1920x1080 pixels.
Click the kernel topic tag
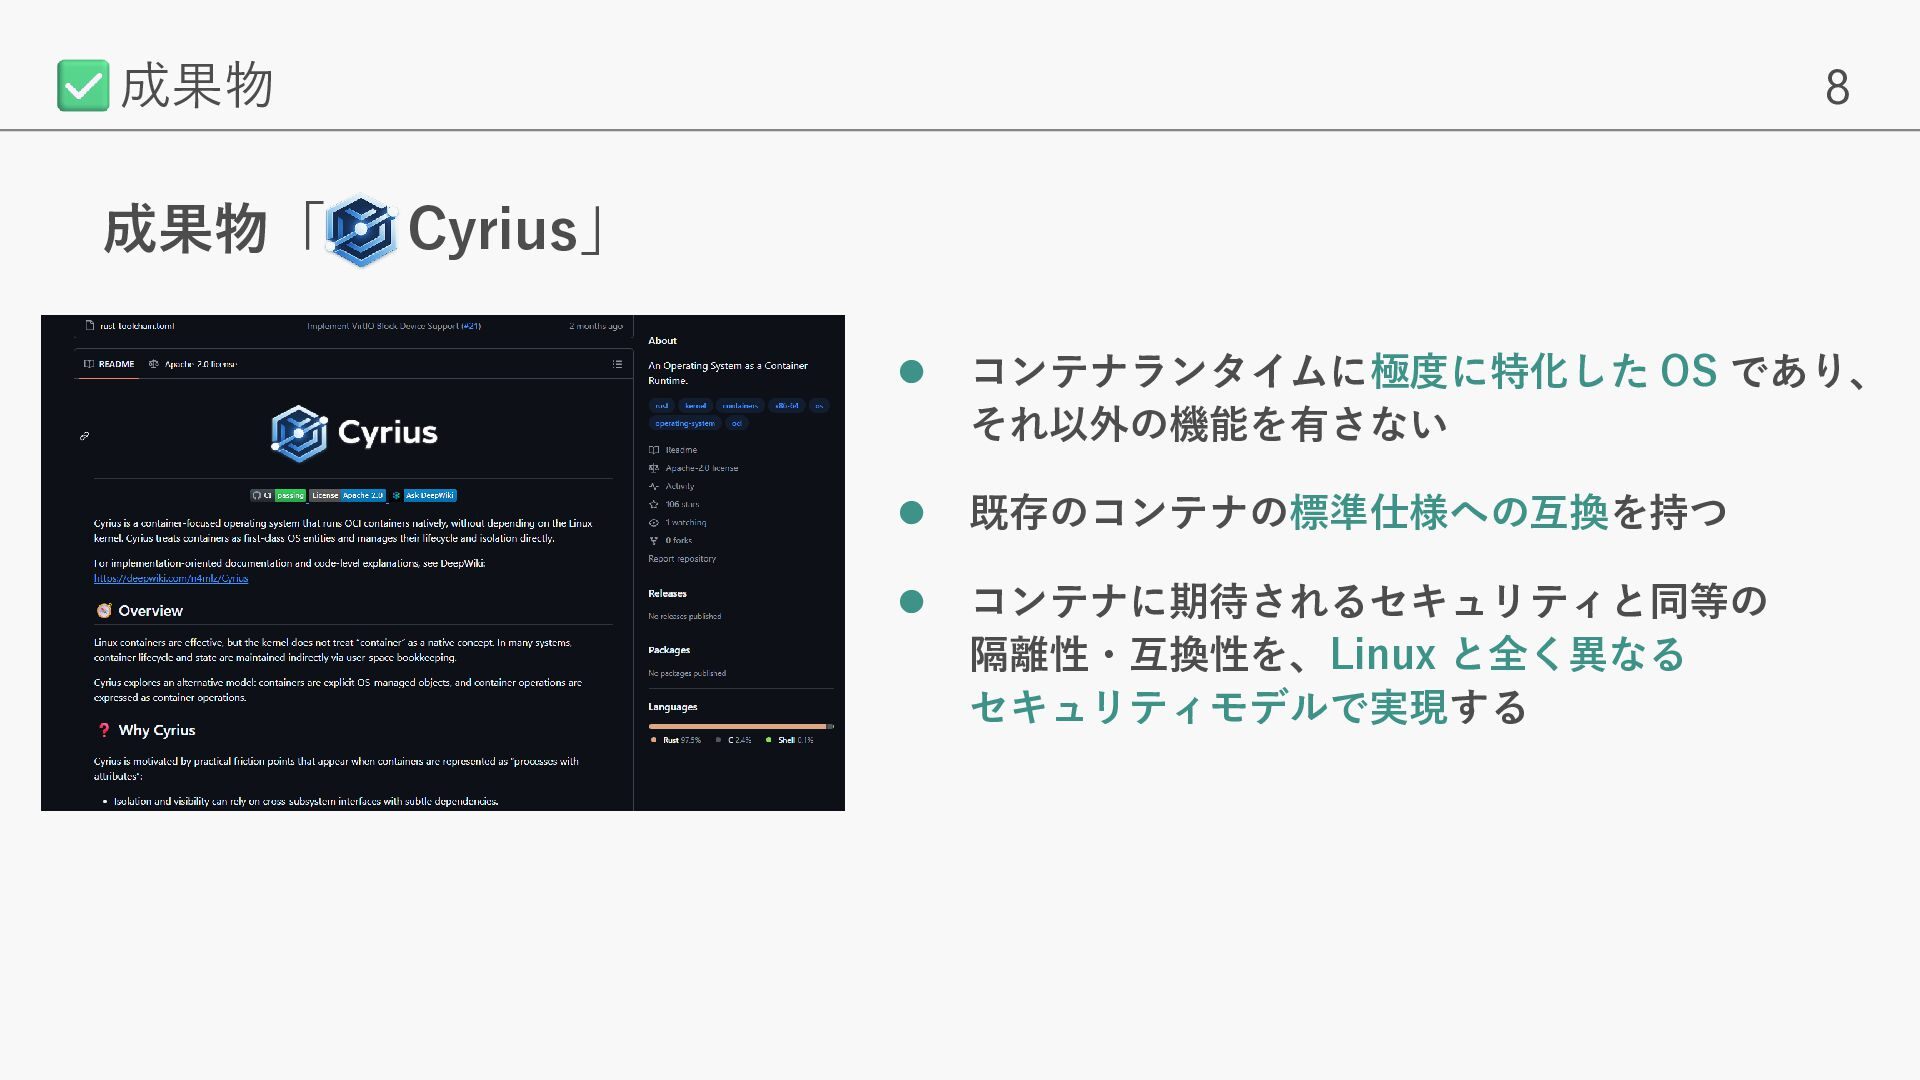pos(695,405)
